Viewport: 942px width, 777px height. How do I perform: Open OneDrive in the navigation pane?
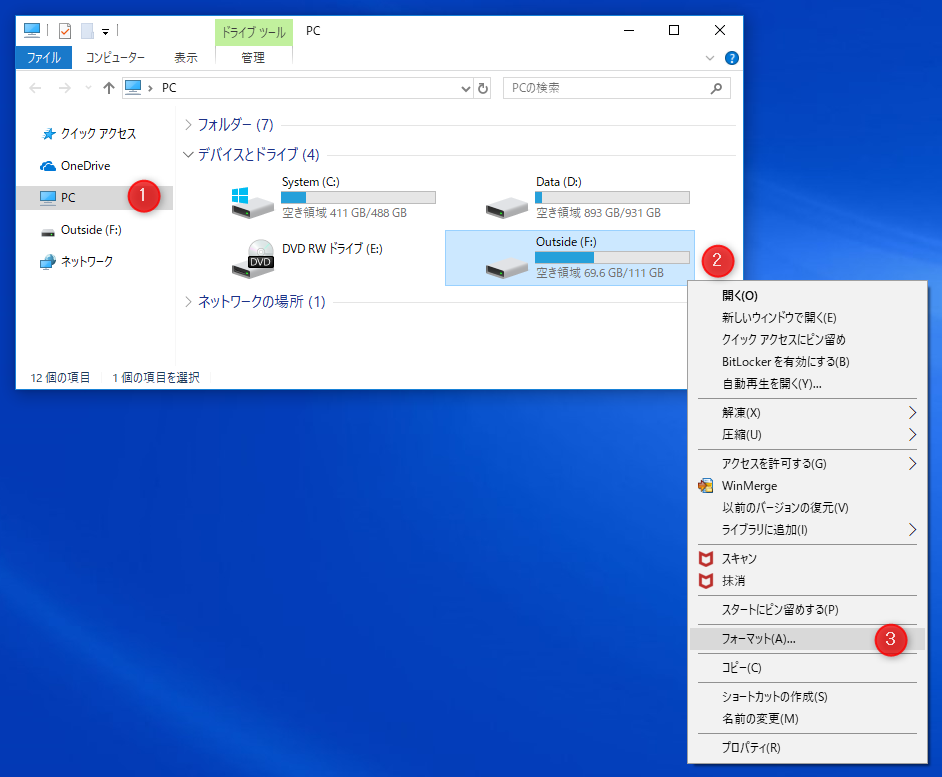85,166
